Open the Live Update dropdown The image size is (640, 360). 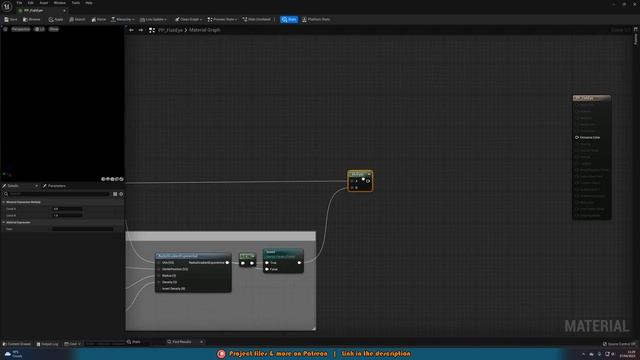click(x=153, y=20)
